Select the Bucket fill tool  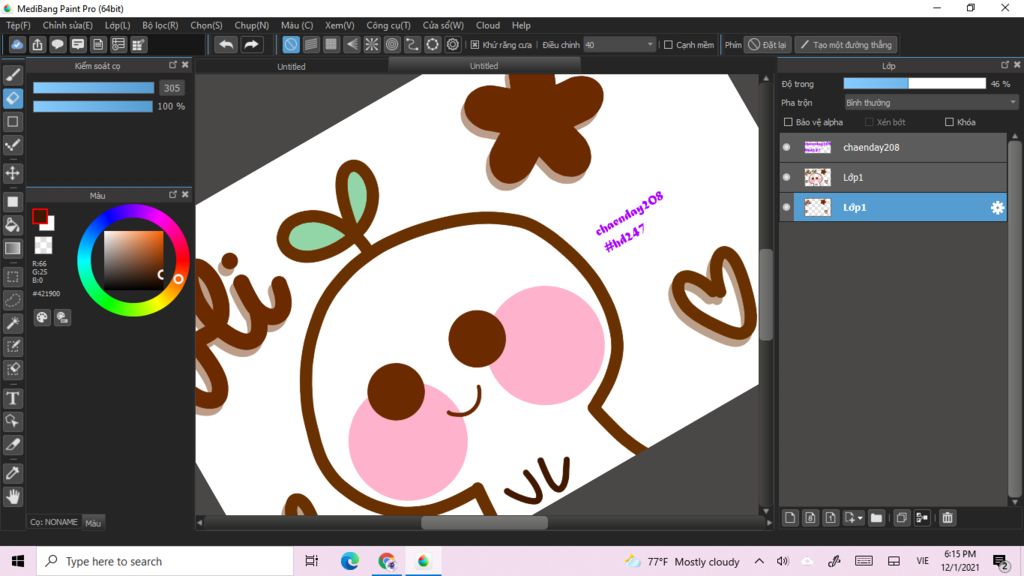pyautogui.click(x=12, y=225)
